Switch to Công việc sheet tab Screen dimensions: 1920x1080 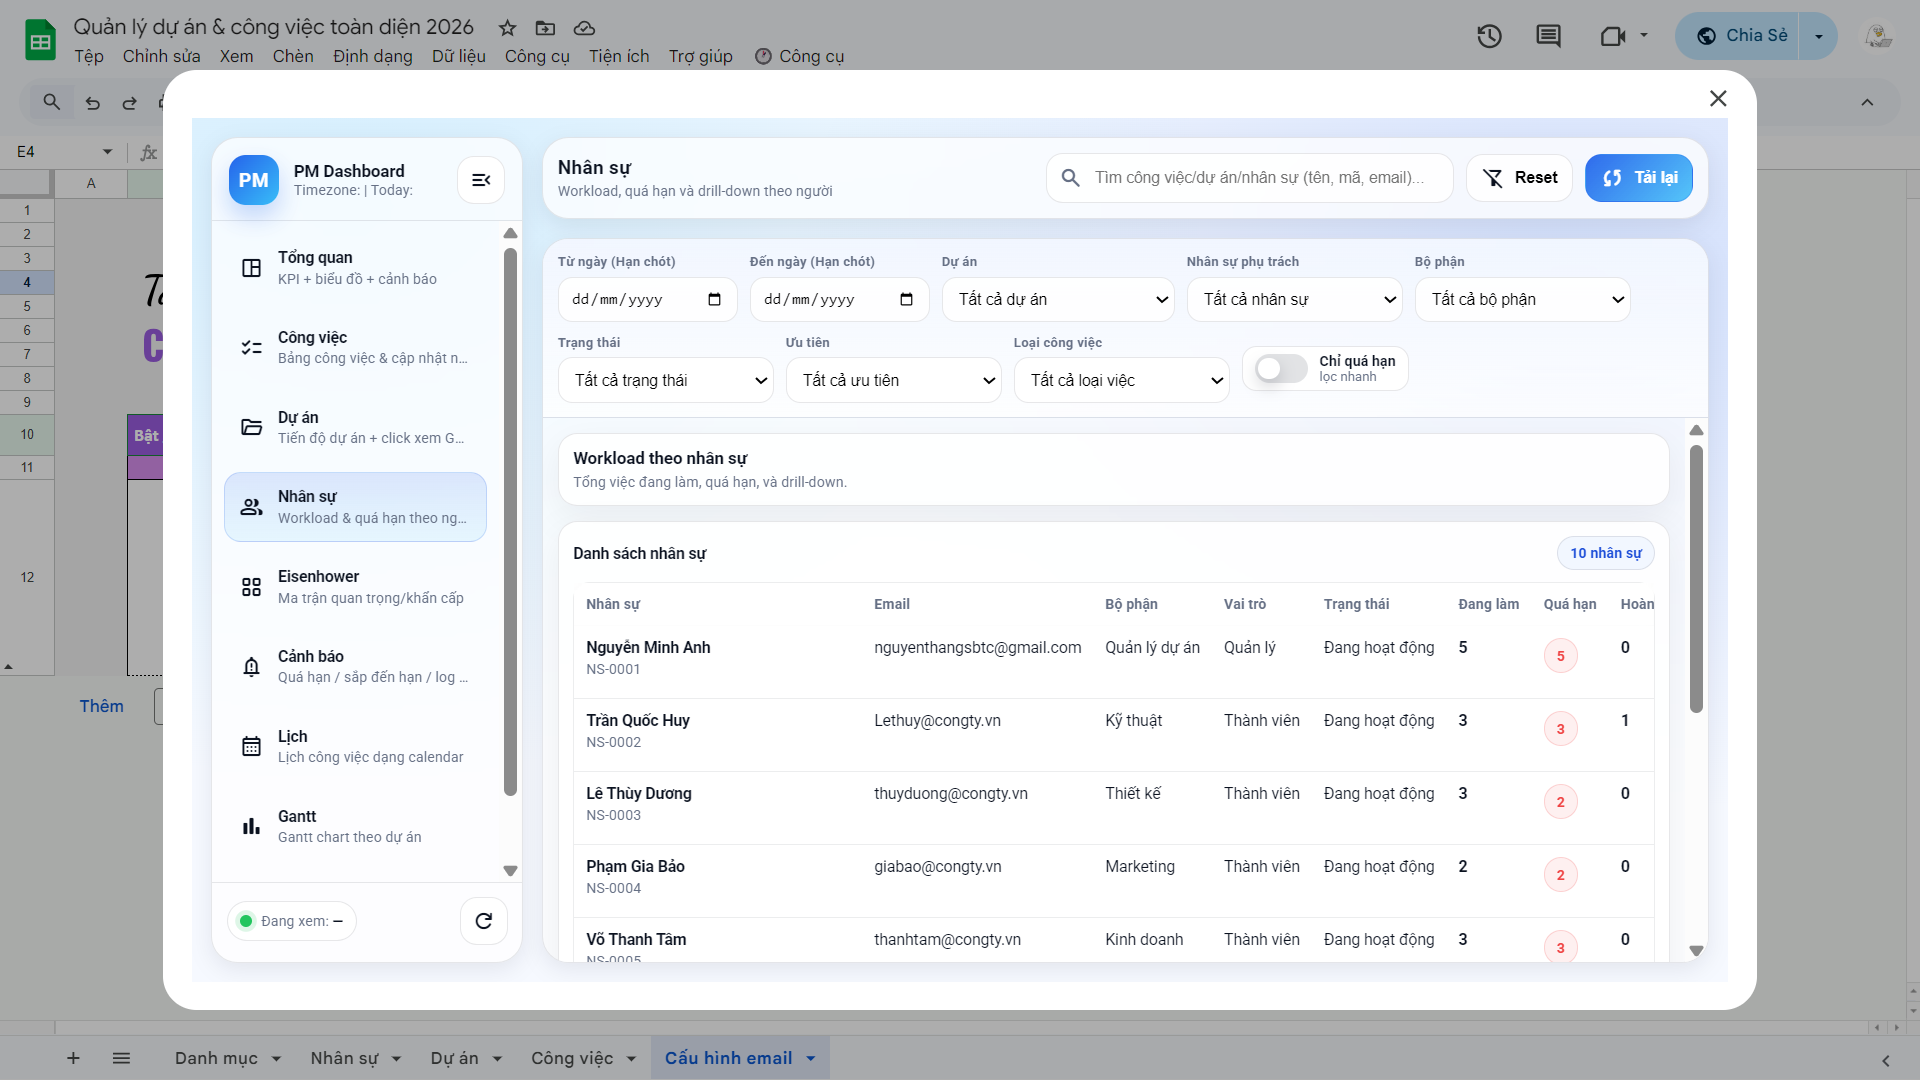click(571, 1058)
